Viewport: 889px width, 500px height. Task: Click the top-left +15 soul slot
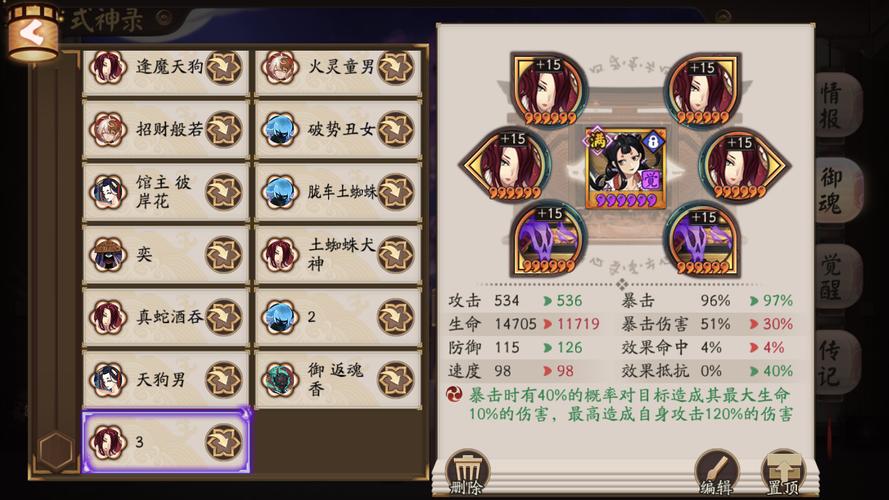point(548,90)
